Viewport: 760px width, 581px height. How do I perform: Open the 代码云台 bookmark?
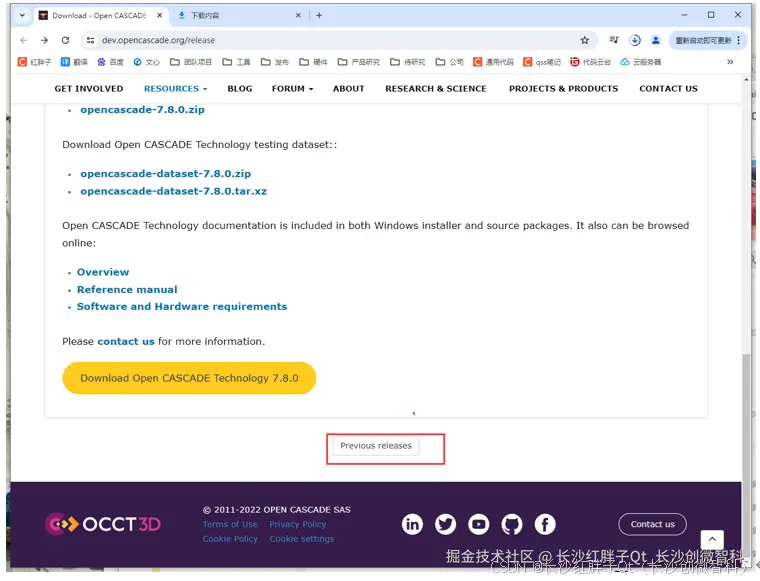coord(590,62)
